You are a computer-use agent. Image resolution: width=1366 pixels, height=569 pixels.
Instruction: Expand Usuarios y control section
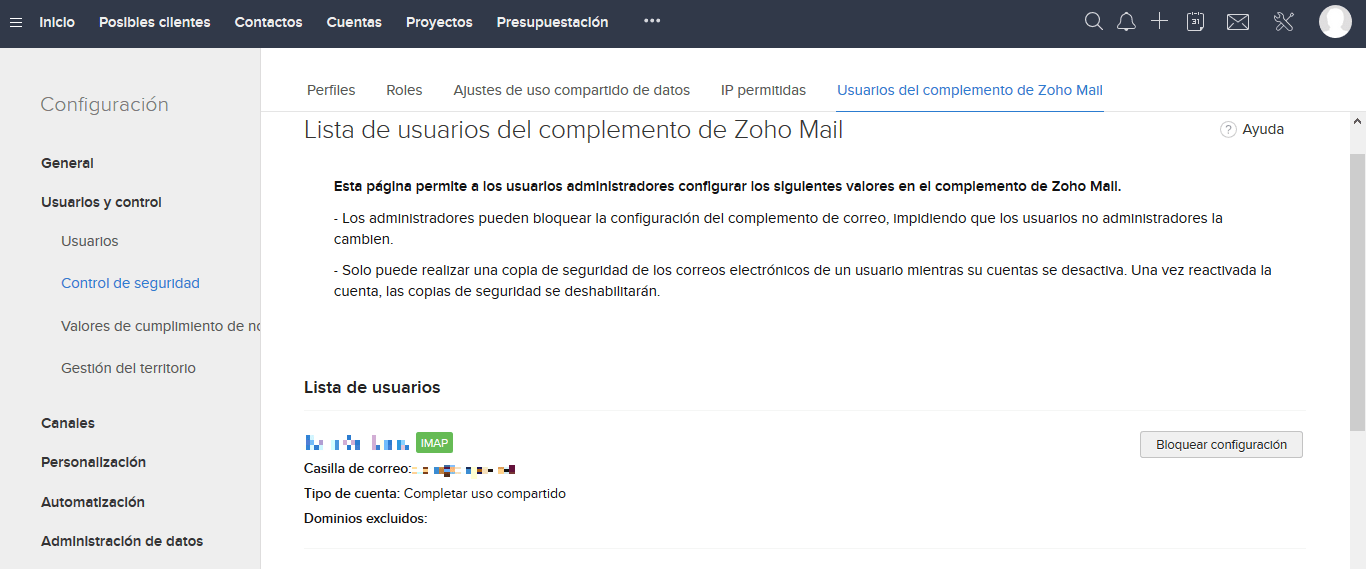point(101,202)
